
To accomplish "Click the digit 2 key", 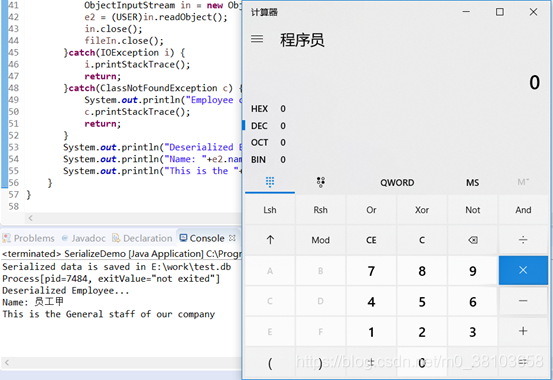I will click(422, 332).
